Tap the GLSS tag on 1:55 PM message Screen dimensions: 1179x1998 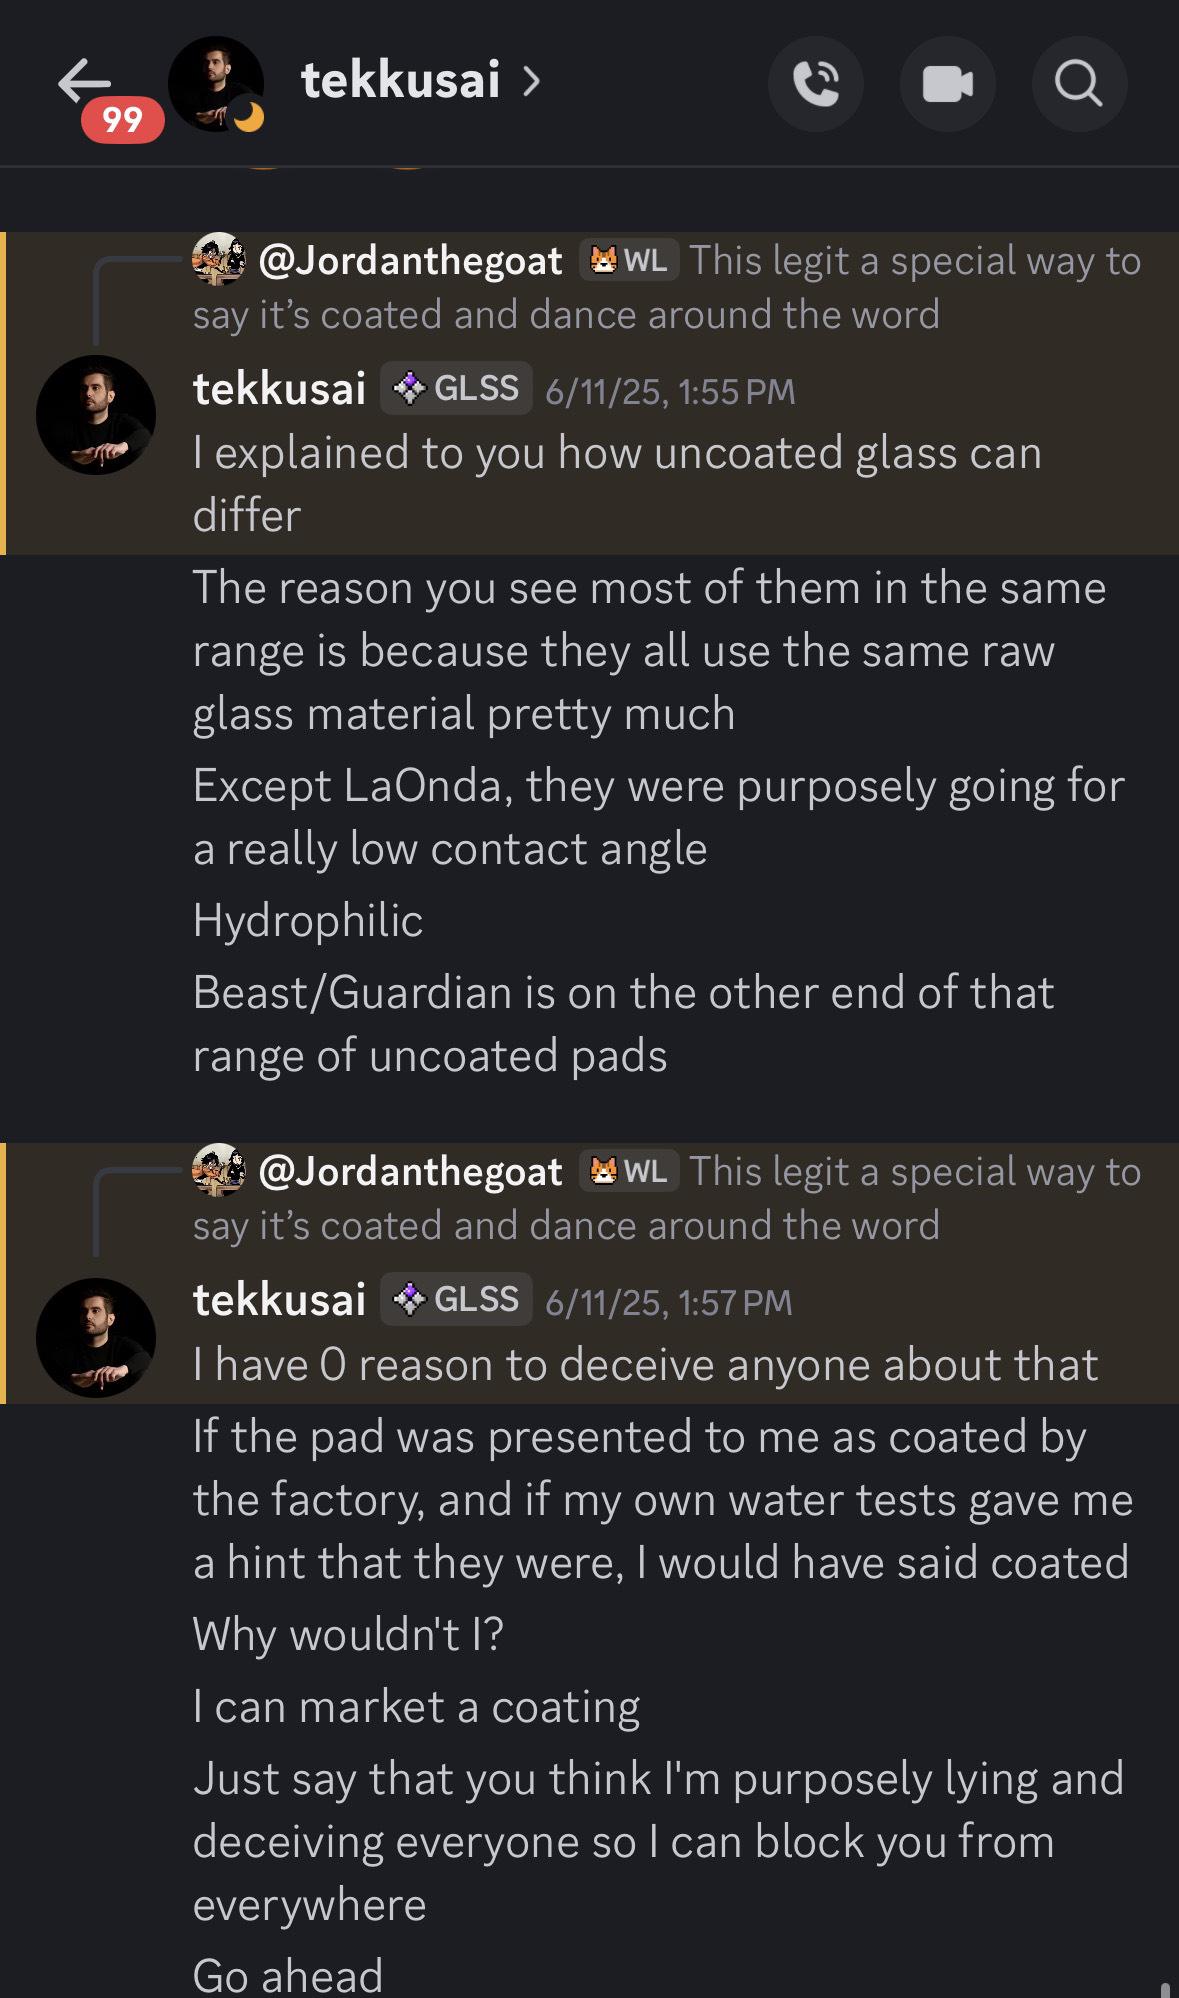(x=457, y=389)
